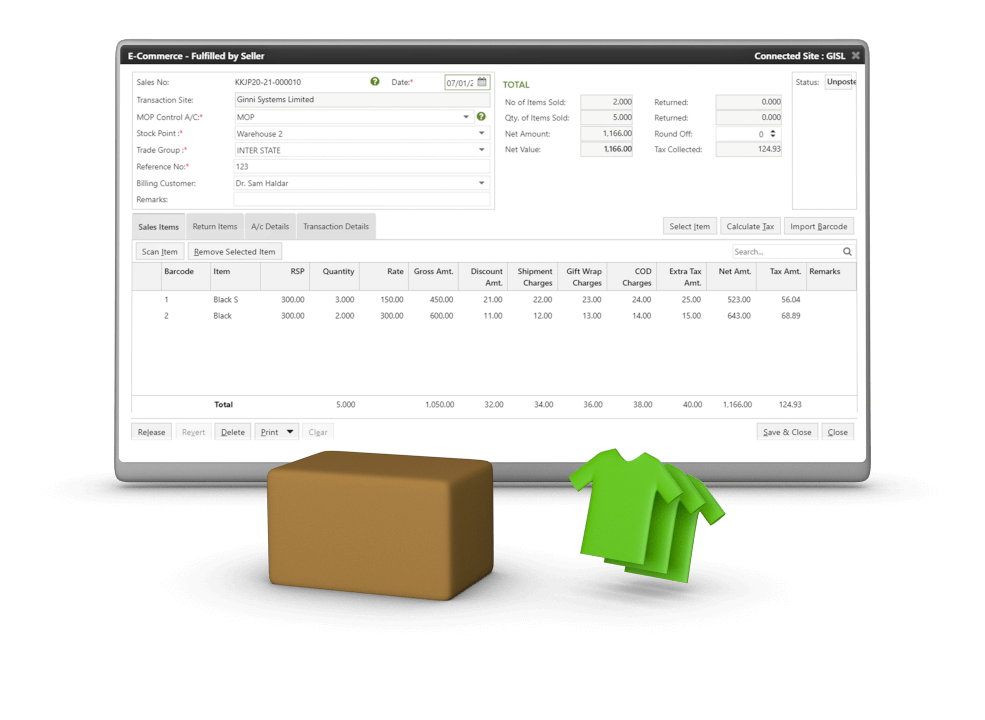Expand MOP Control A/C dropdown

pos(466,117)
